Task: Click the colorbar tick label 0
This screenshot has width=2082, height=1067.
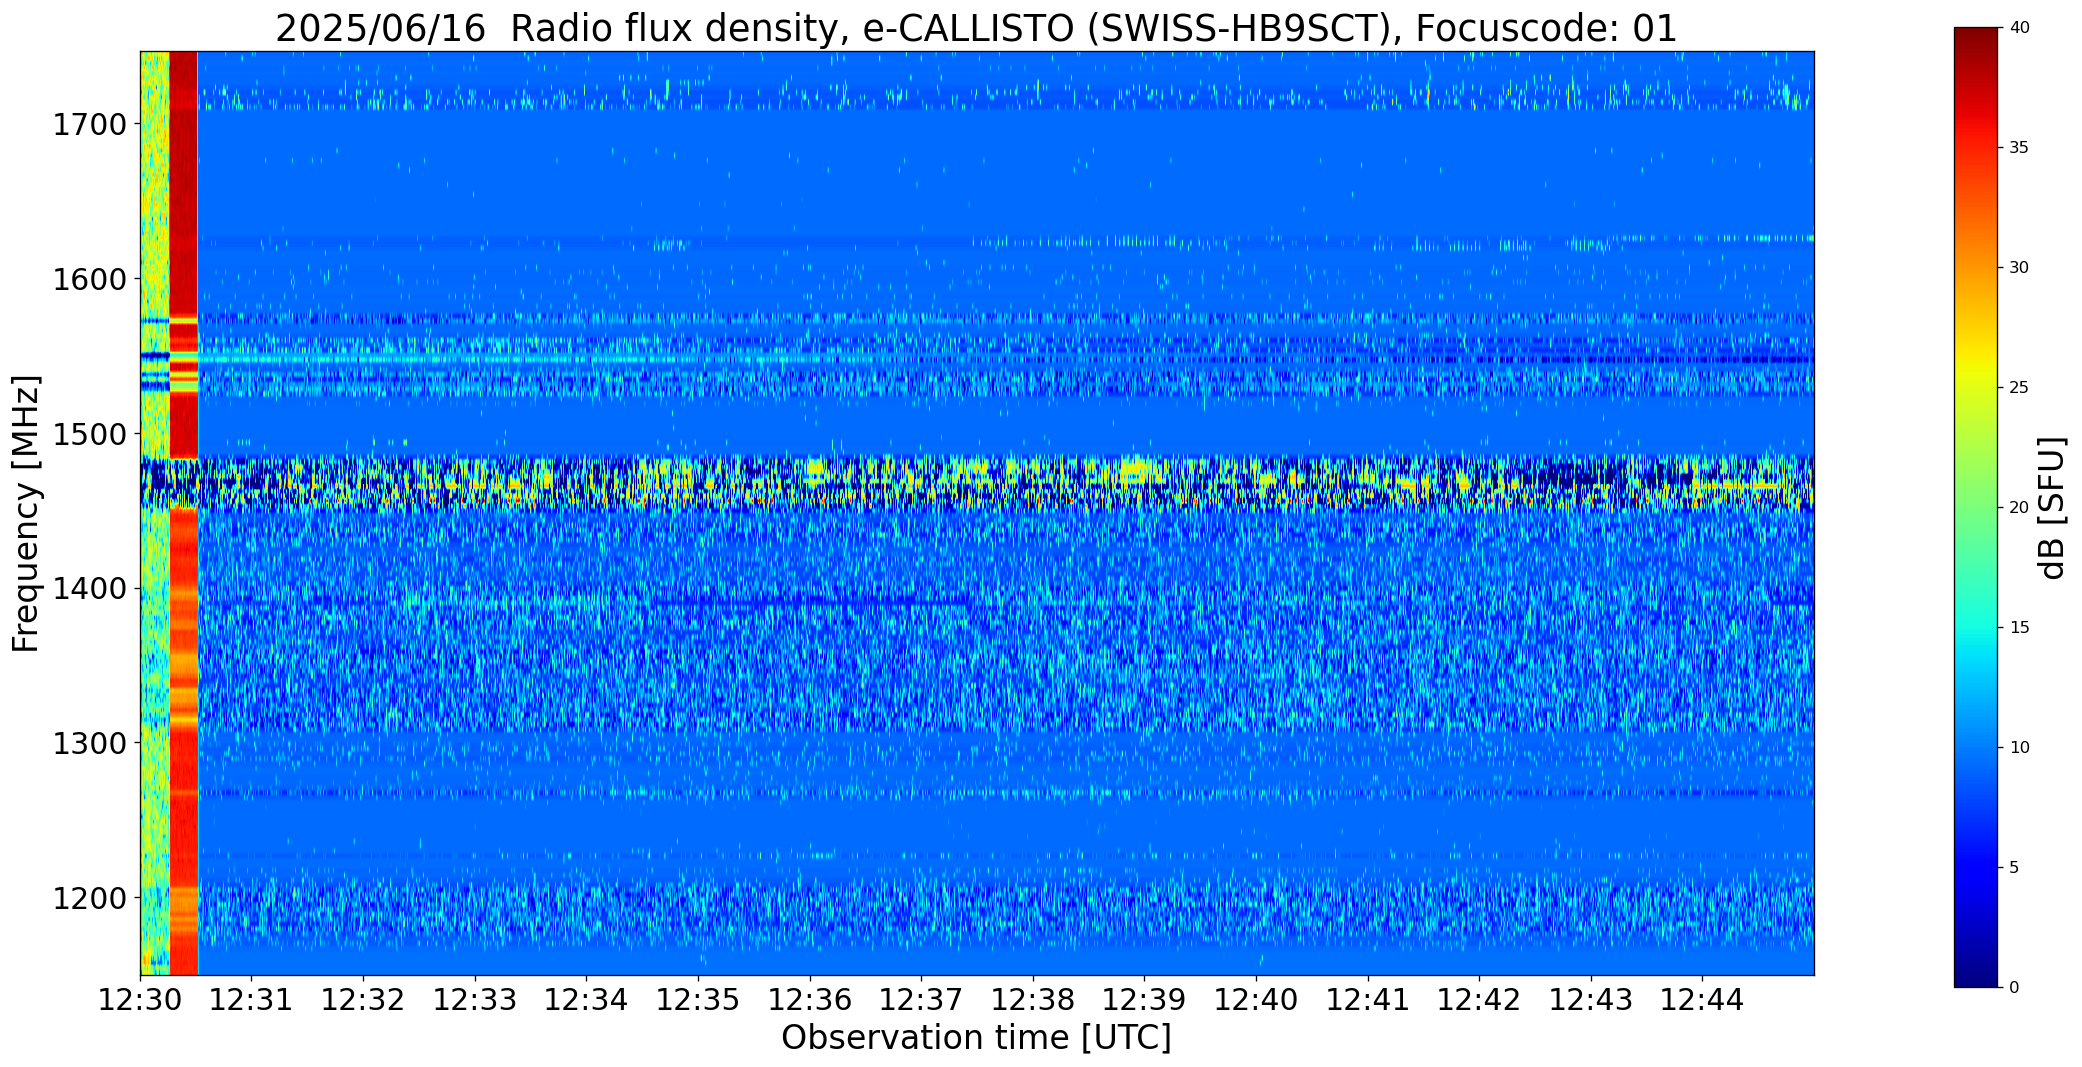Action: click(2013, 988)
